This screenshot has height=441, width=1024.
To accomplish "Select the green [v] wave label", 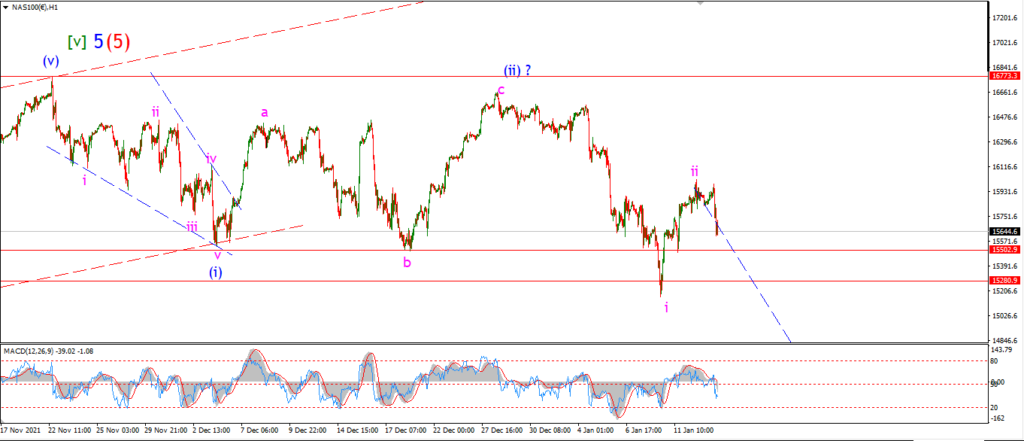I will pyautogui.click(x=77, y=42).
